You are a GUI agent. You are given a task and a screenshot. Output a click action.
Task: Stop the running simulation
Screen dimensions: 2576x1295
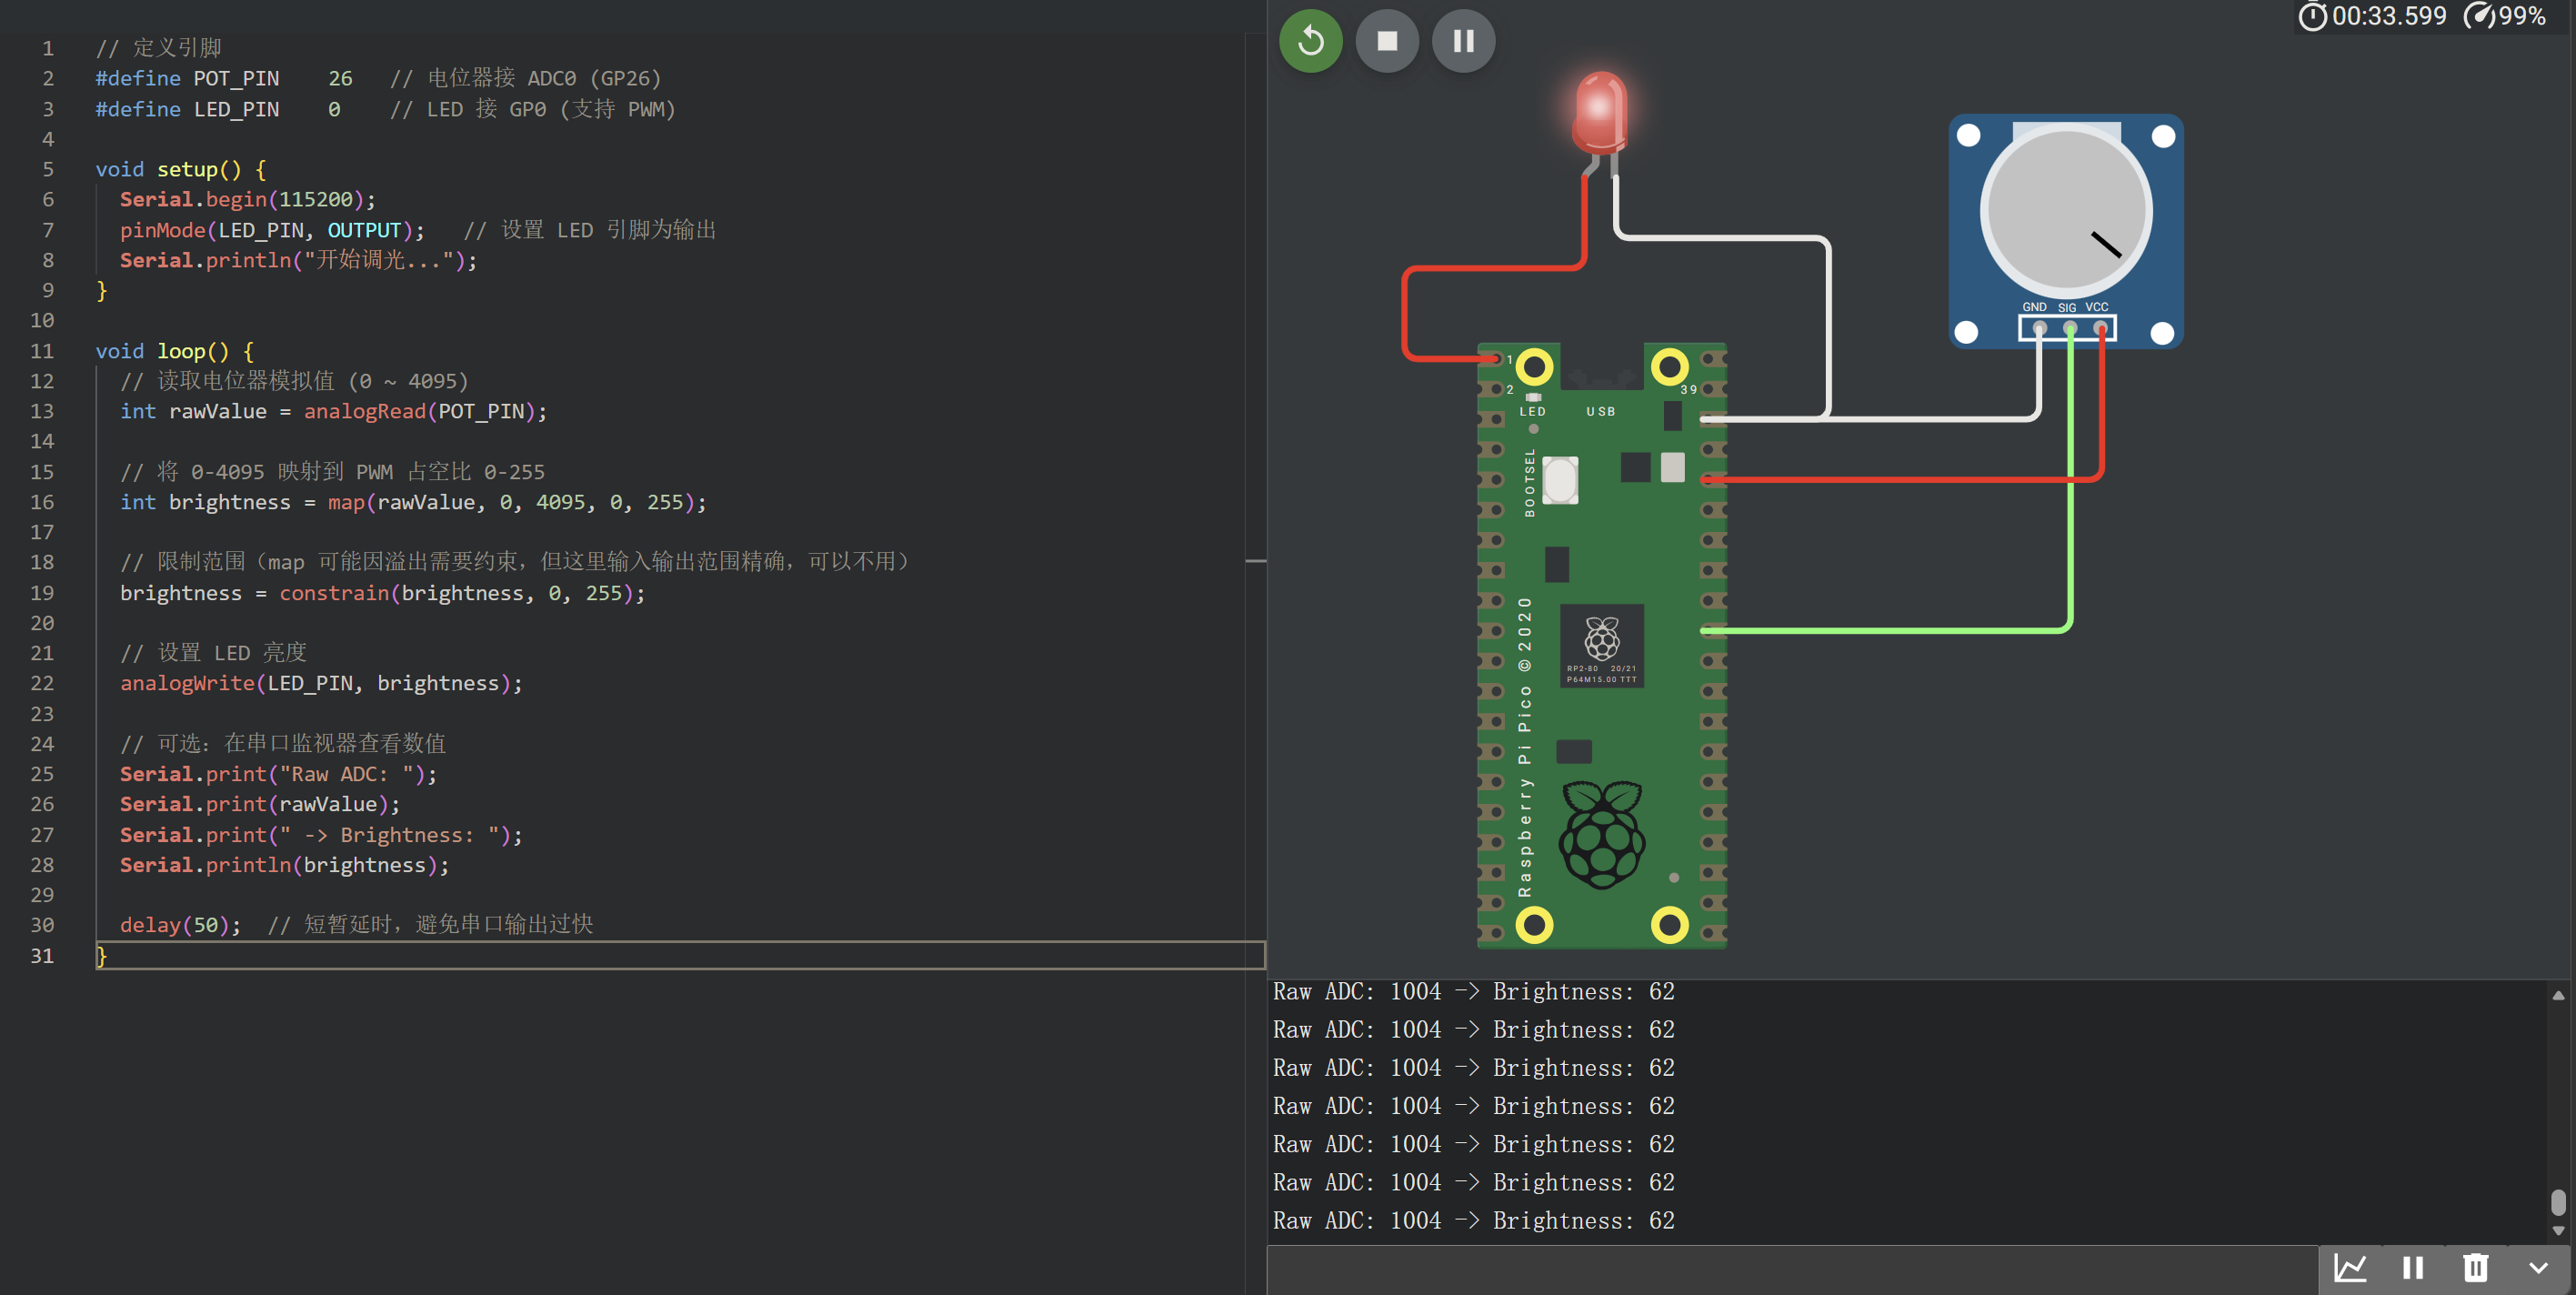tap(1386, 41)
